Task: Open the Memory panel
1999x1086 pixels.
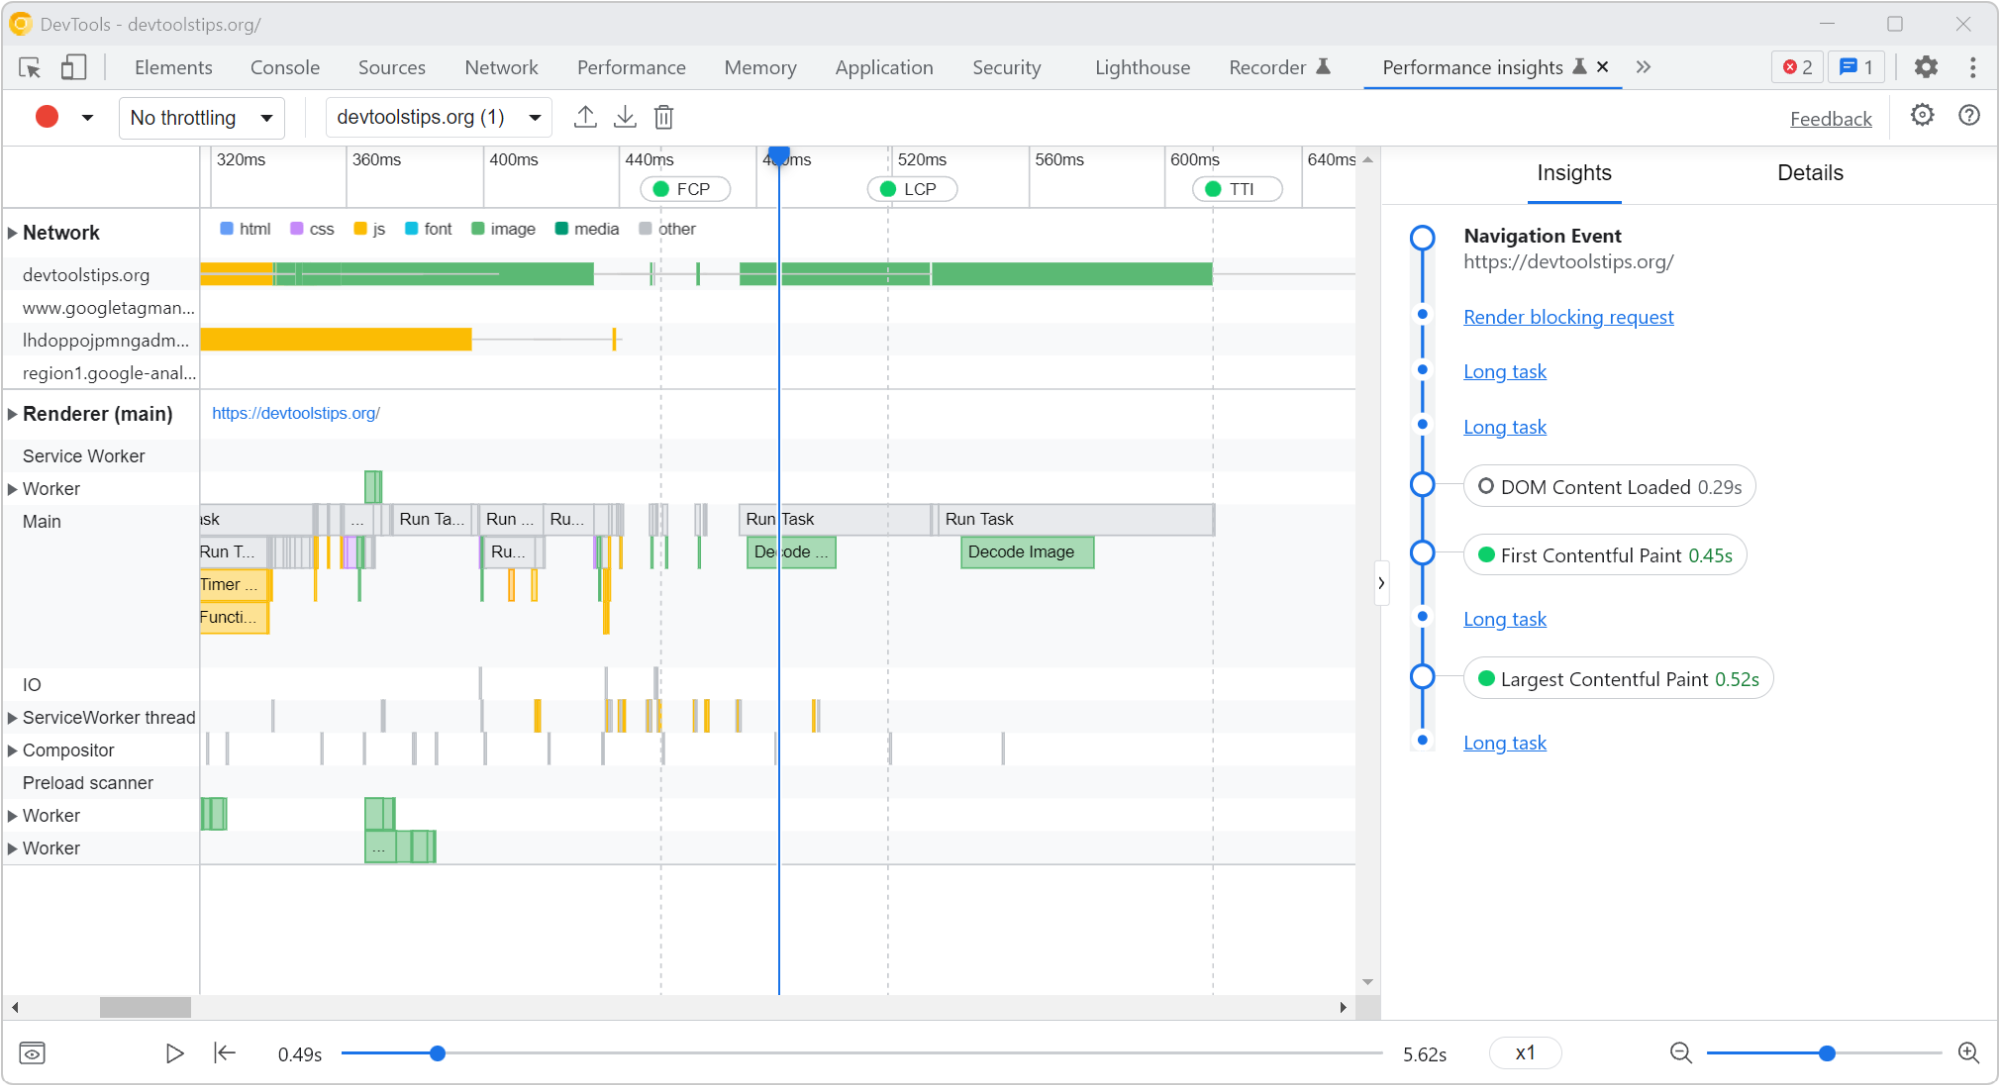Action: [760, 67]
